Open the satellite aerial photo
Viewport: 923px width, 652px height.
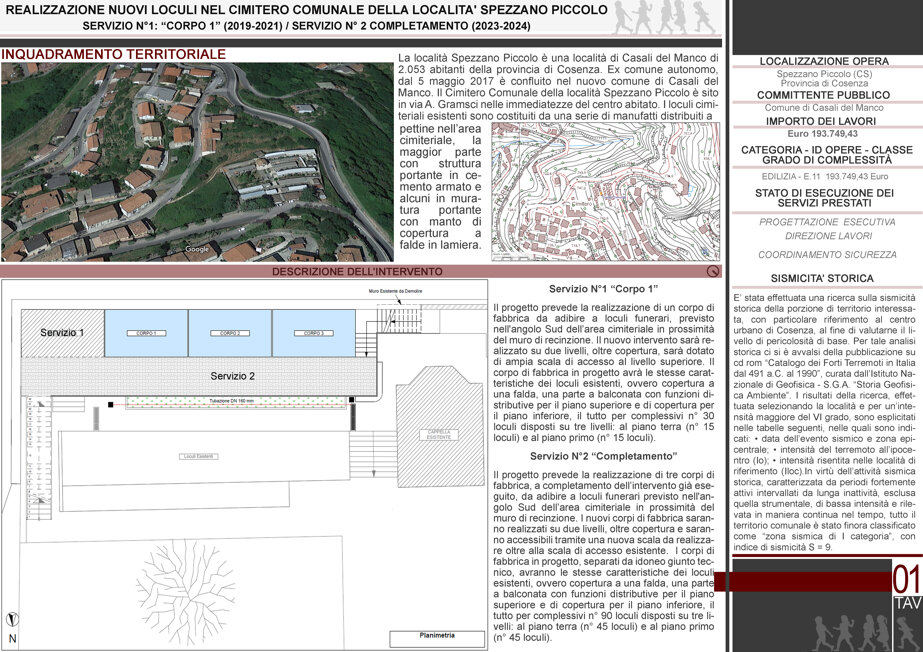tap(197, 162)
